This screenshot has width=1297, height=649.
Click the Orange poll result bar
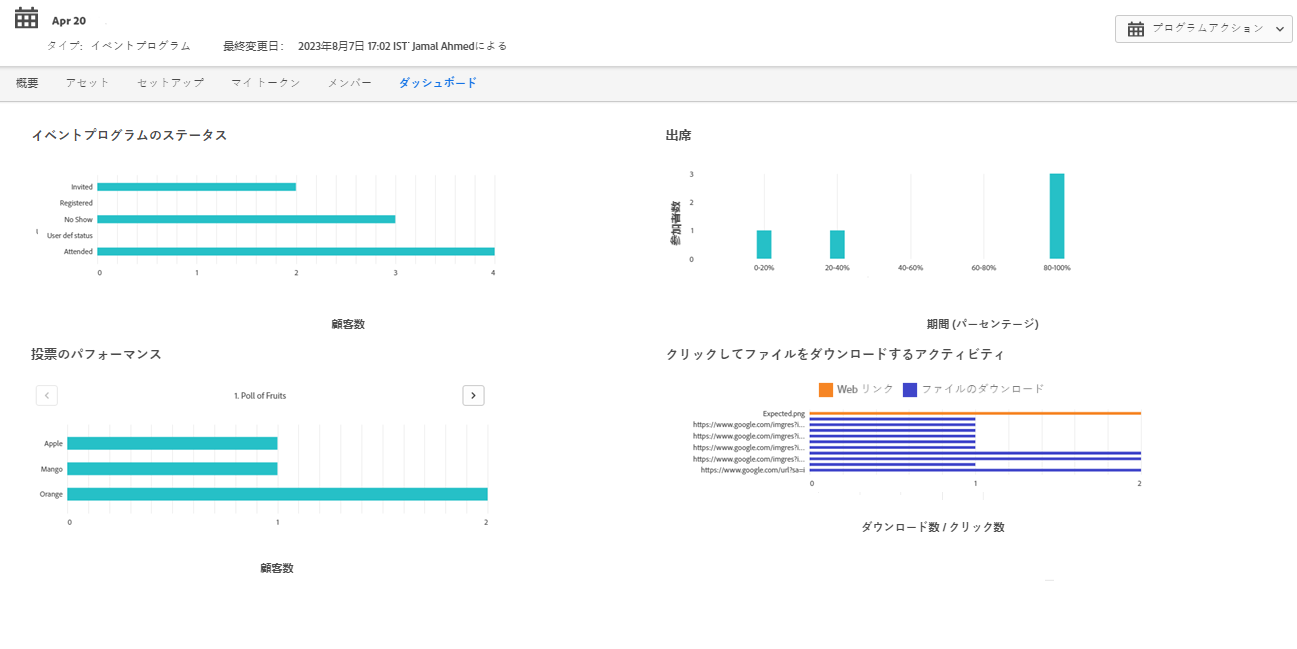pos(277,494)
